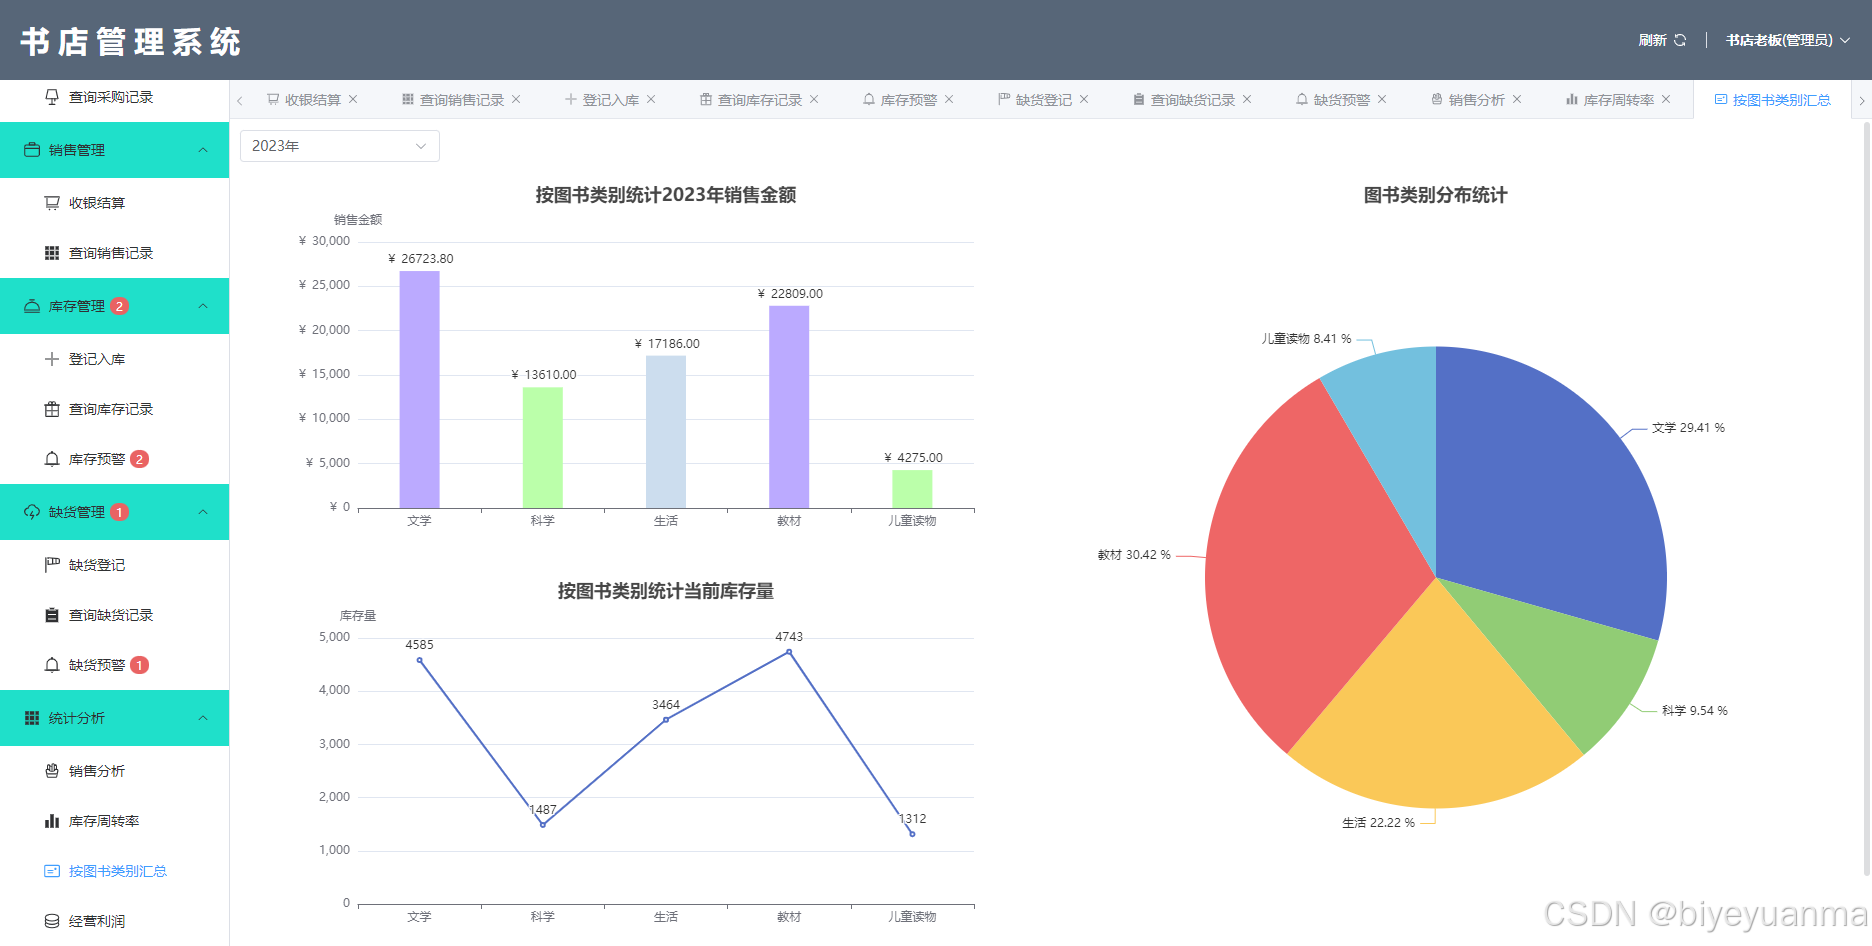Open the 2023年 year dropdown

339,145
